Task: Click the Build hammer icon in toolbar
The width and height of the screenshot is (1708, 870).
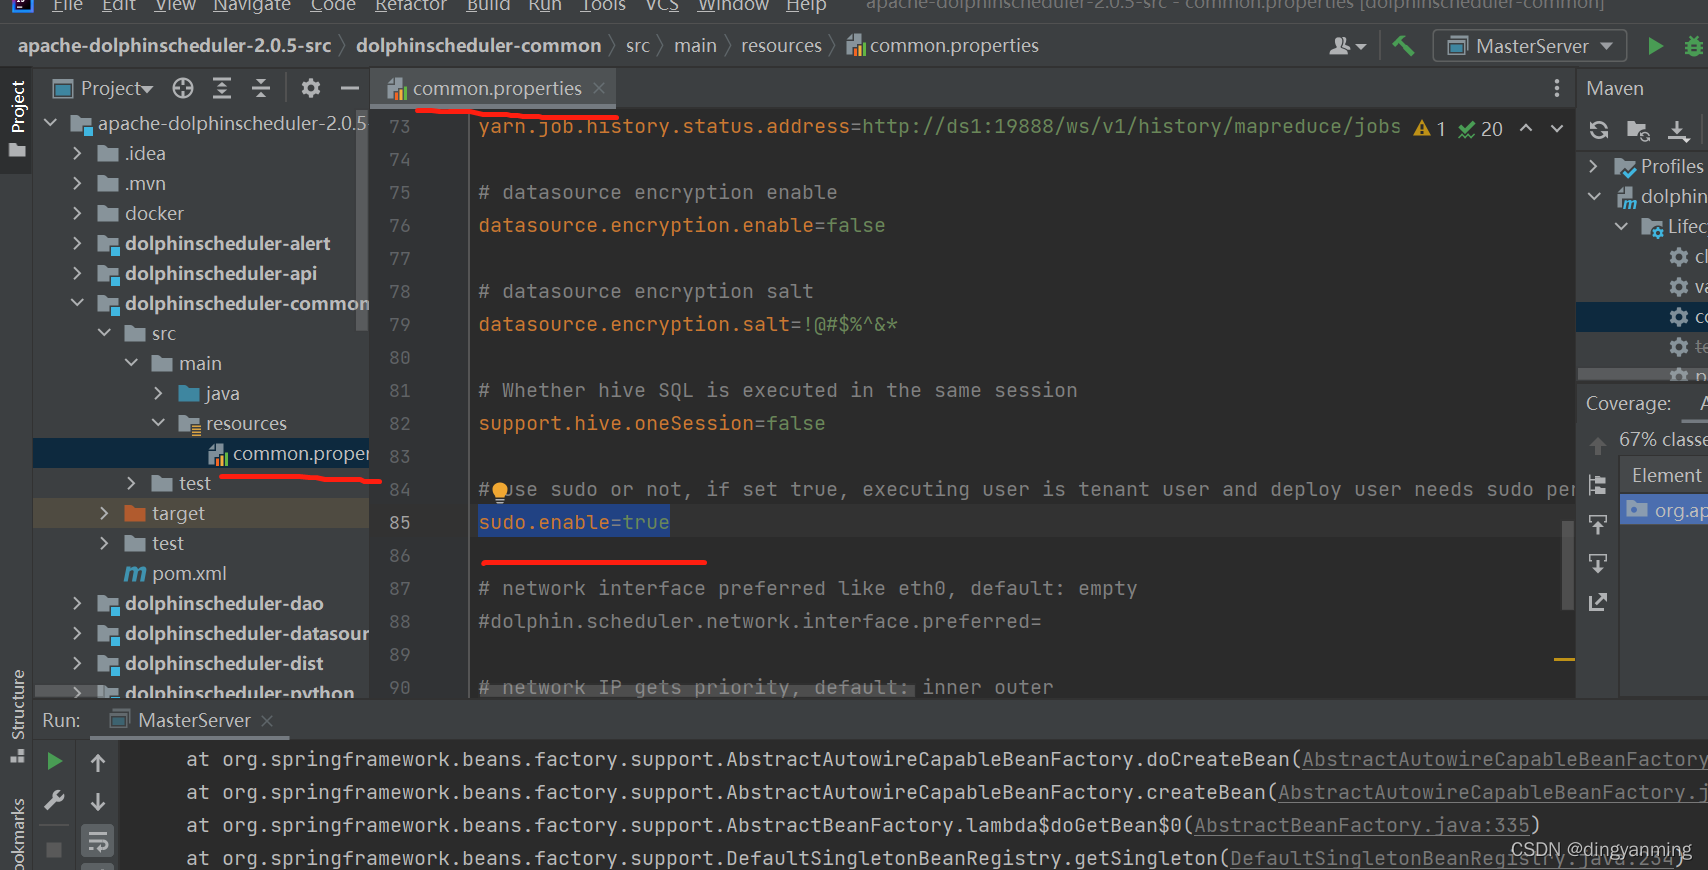Action: [1404, 45]
